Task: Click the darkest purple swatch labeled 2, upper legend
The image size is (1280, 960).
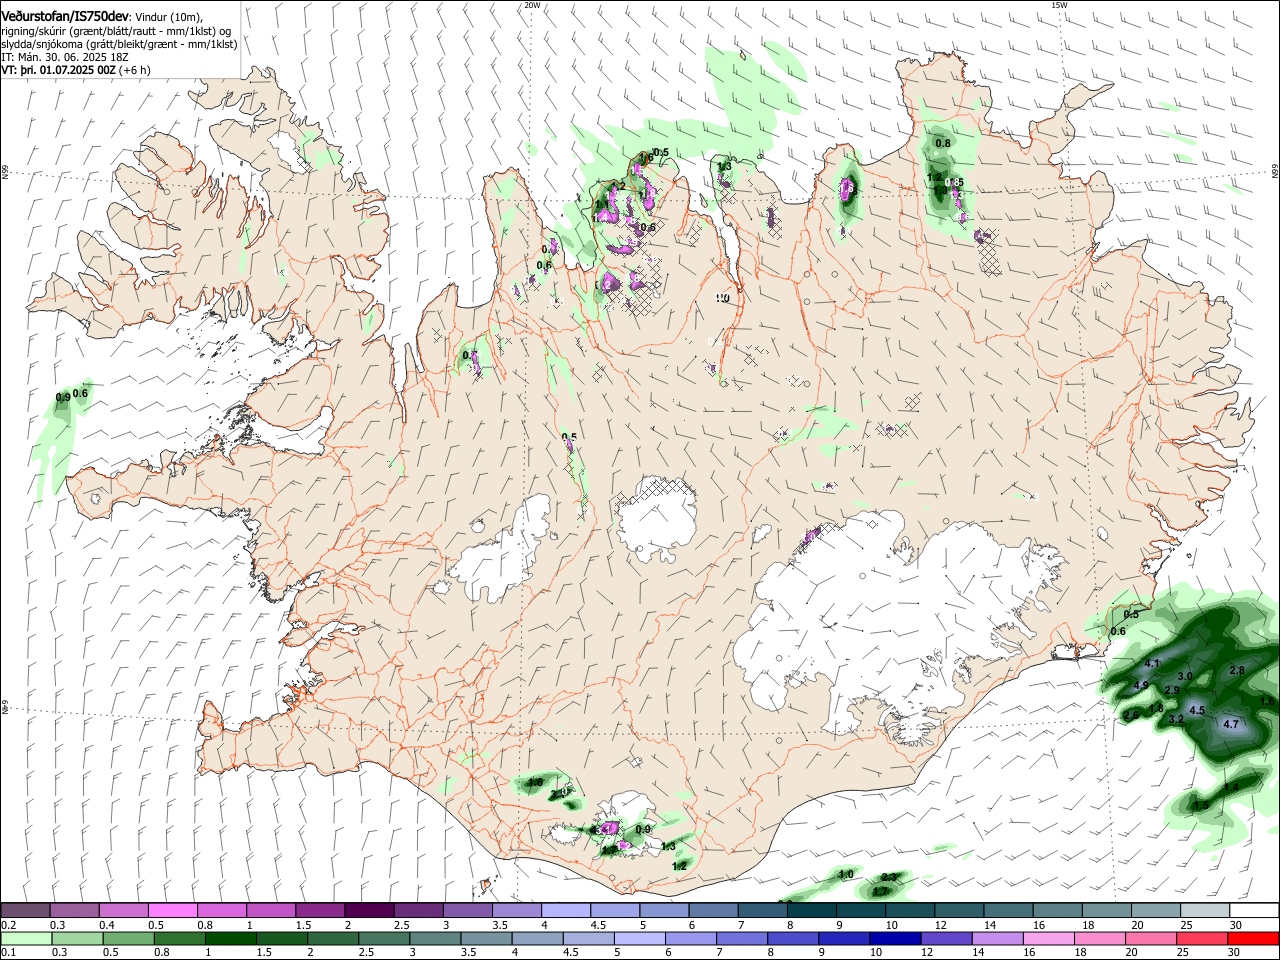Action: pos(368,910)
